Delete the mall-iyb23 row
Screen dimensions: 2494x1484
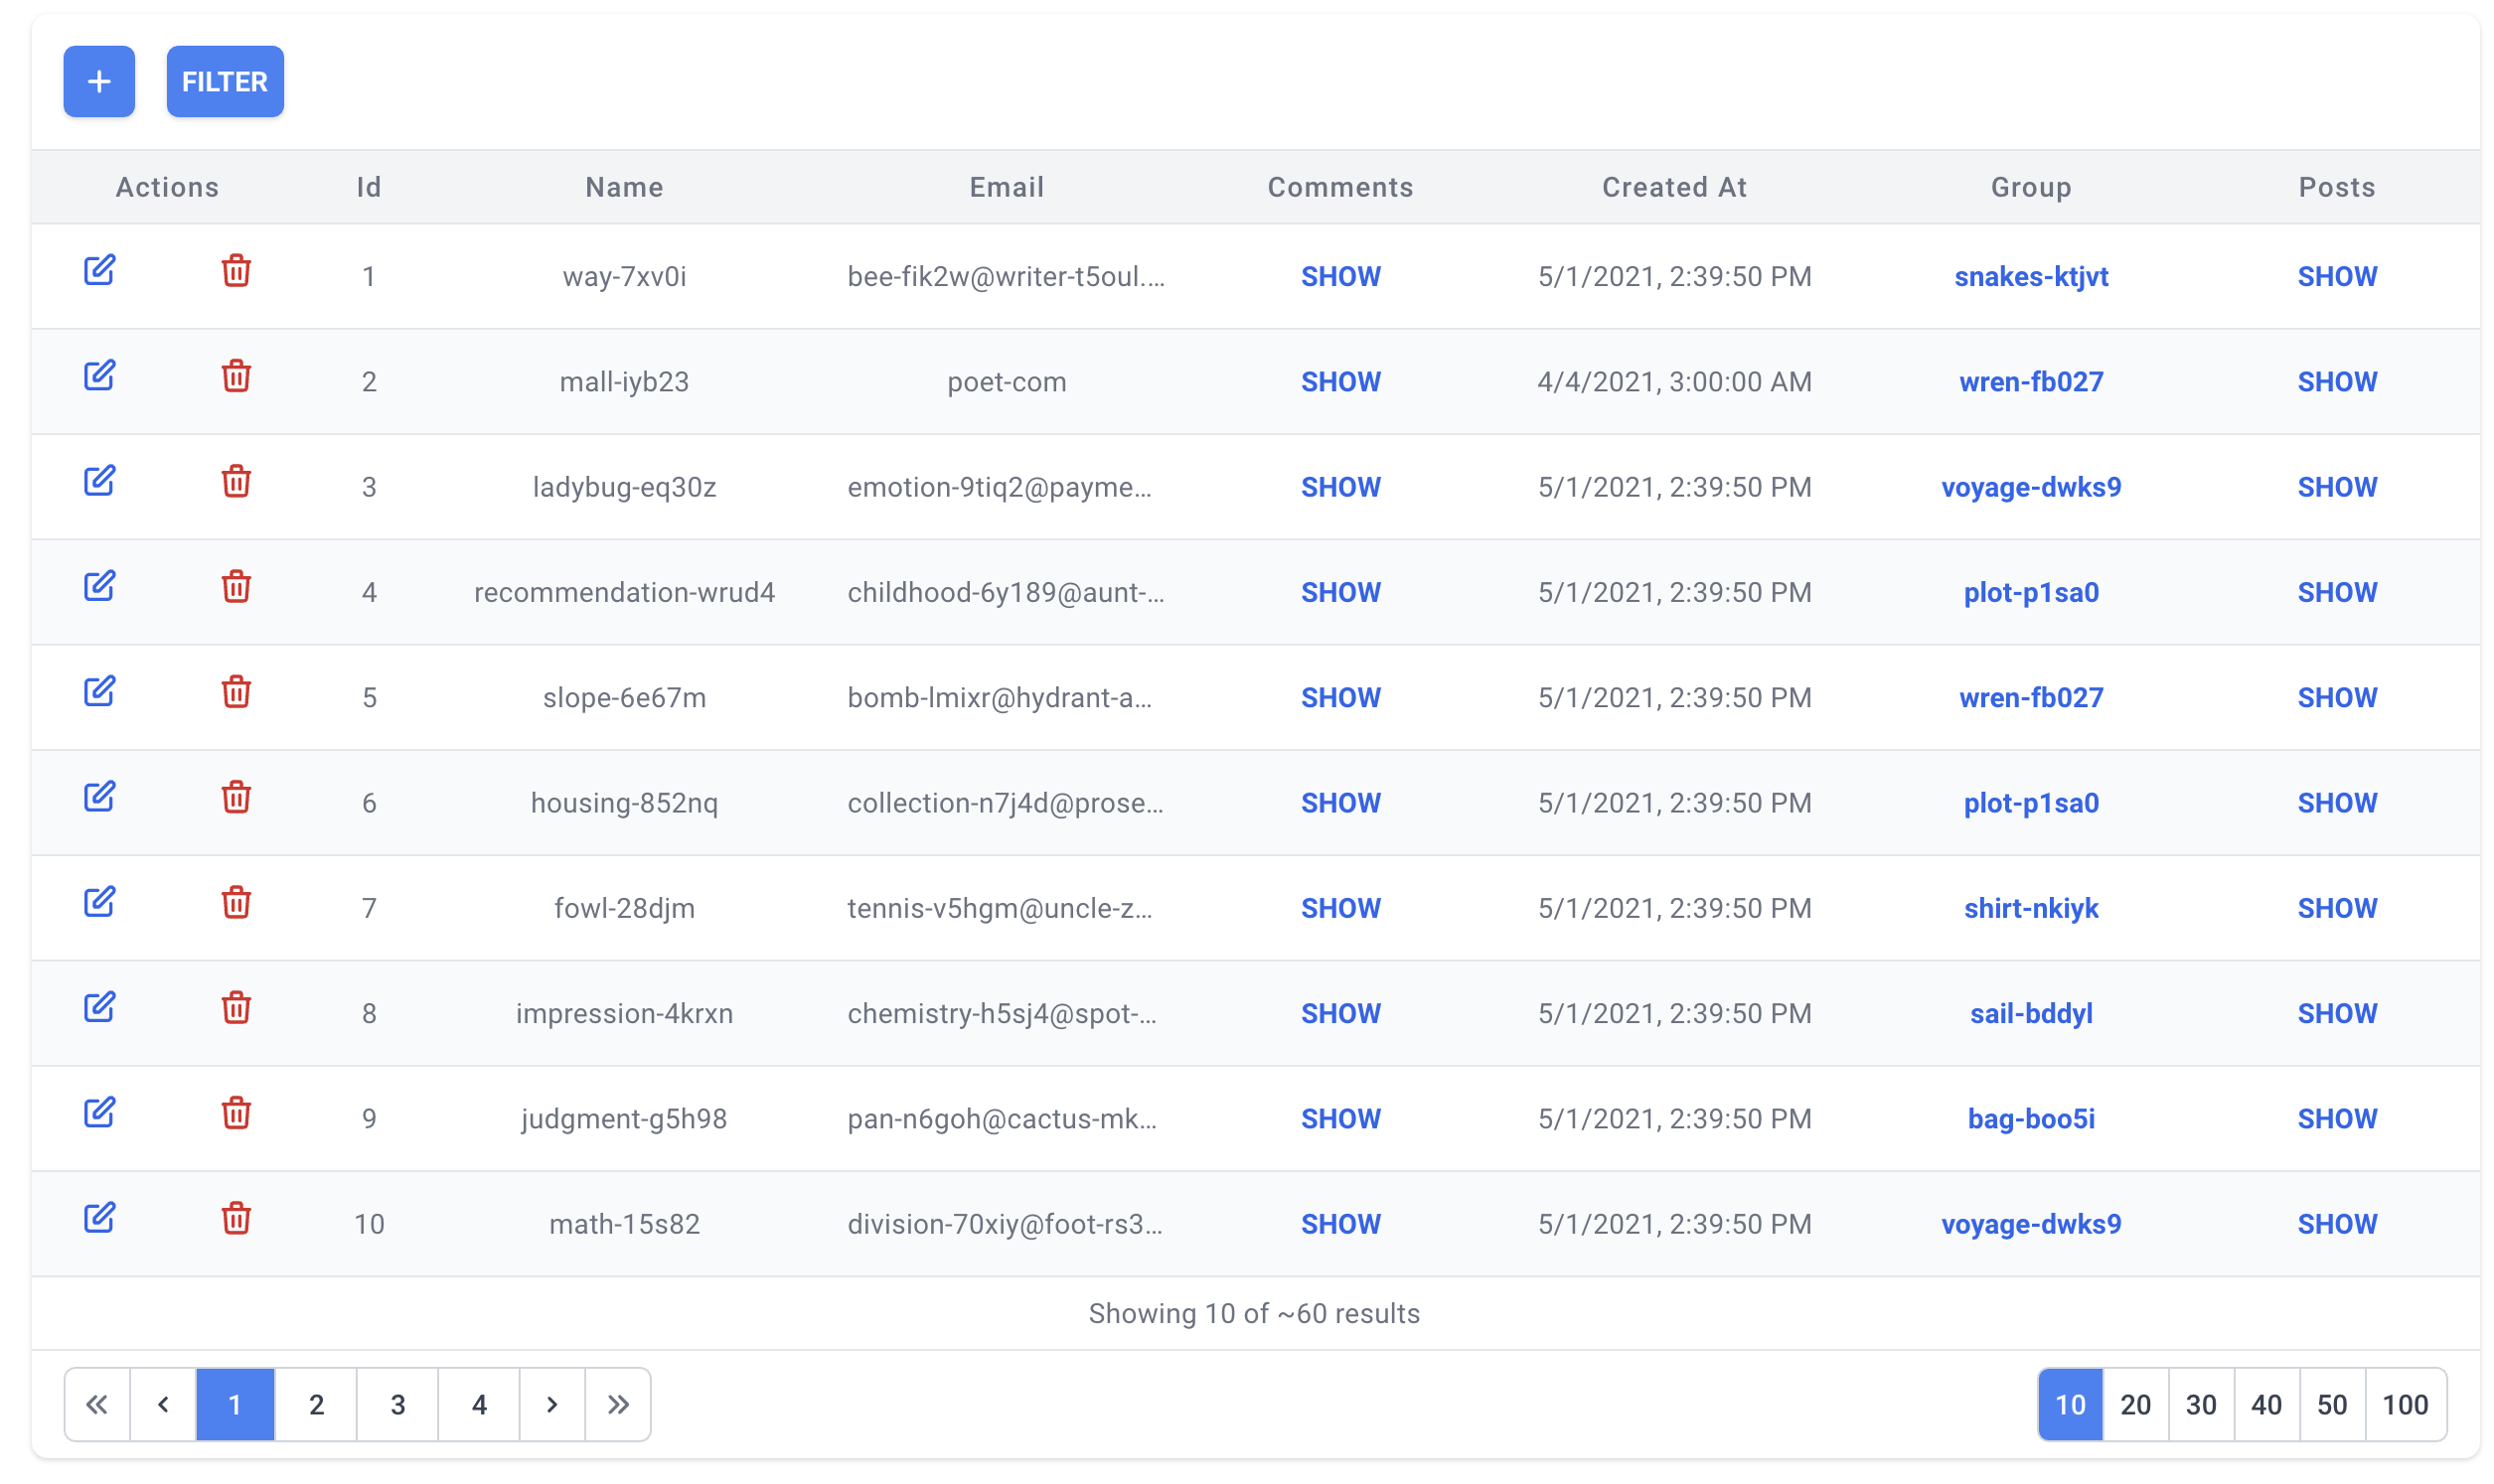tap(236, 376)
